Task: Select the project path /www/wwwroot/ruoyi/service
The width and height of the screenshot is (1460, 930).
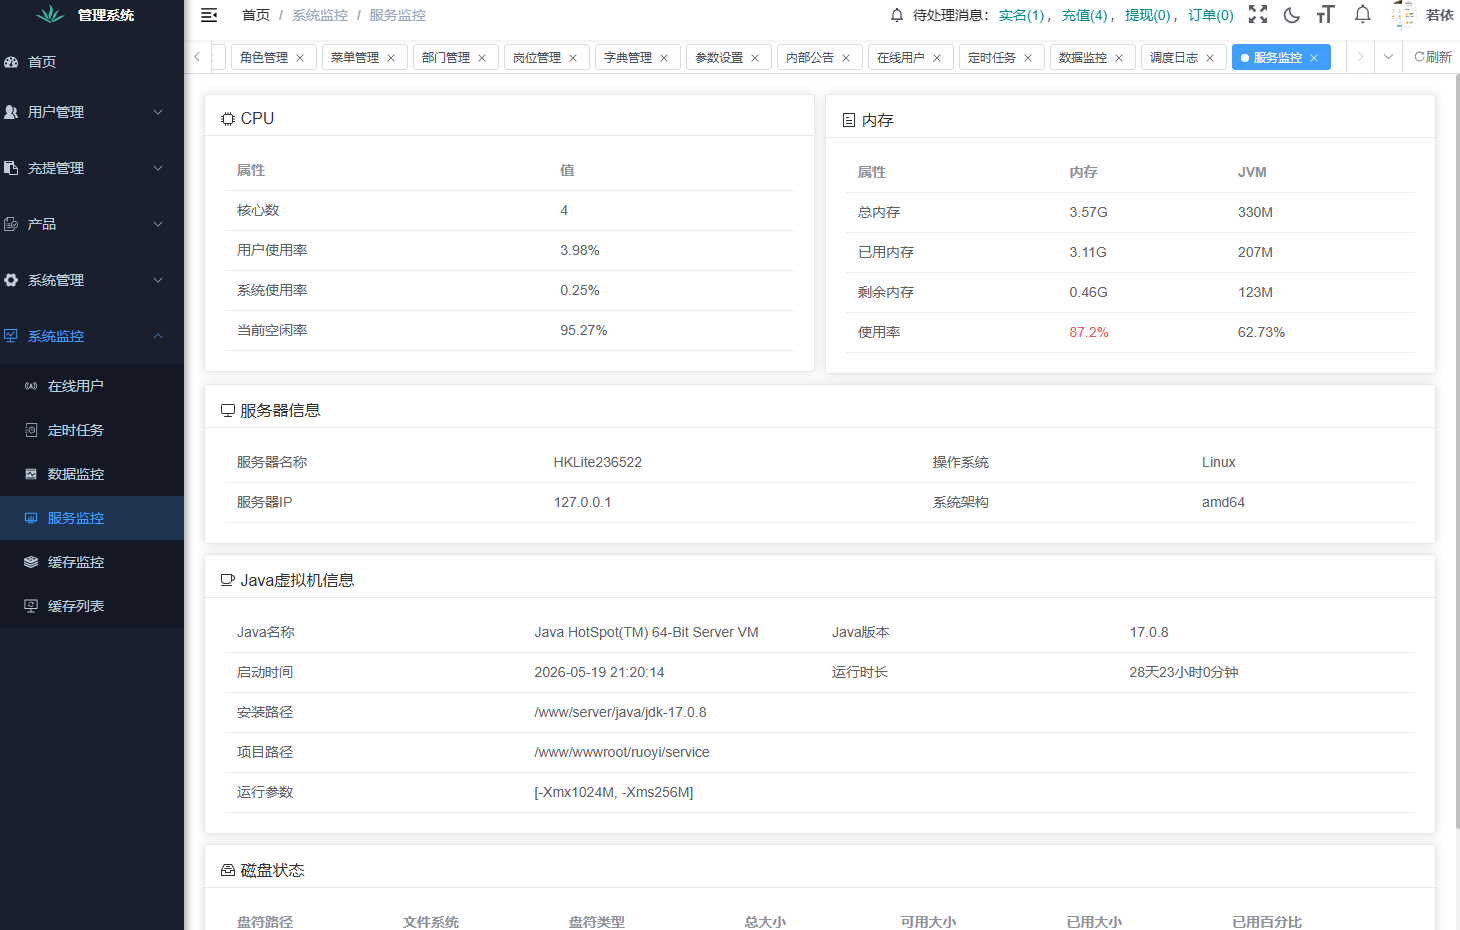Action: pos(622,752)
